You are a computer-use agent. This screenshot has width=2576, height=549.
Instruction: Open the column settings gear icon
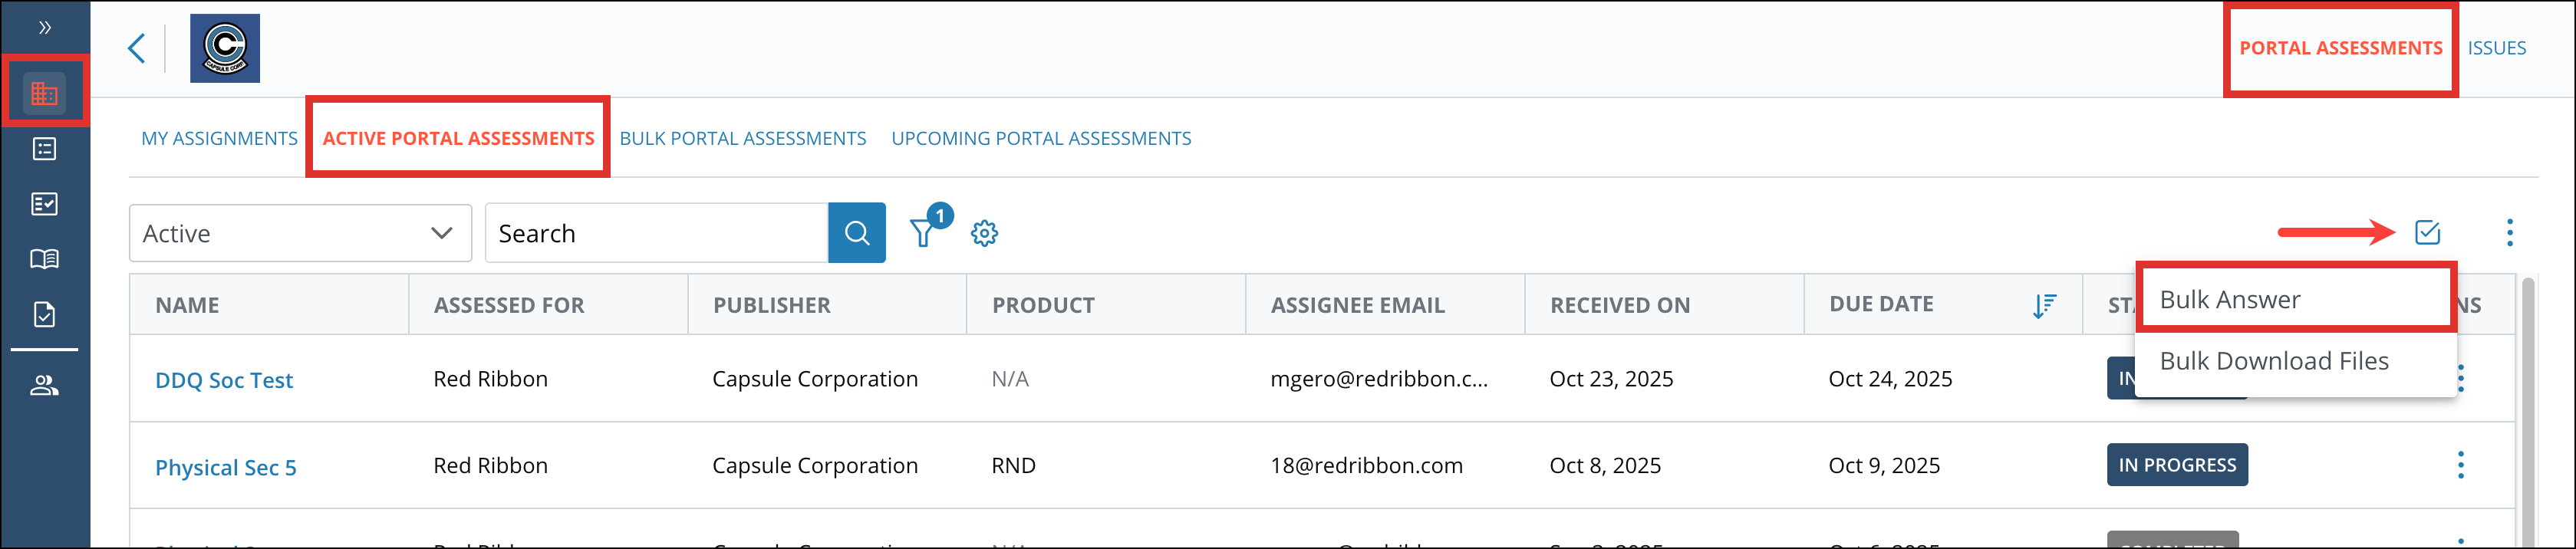[x=985, y=232]
